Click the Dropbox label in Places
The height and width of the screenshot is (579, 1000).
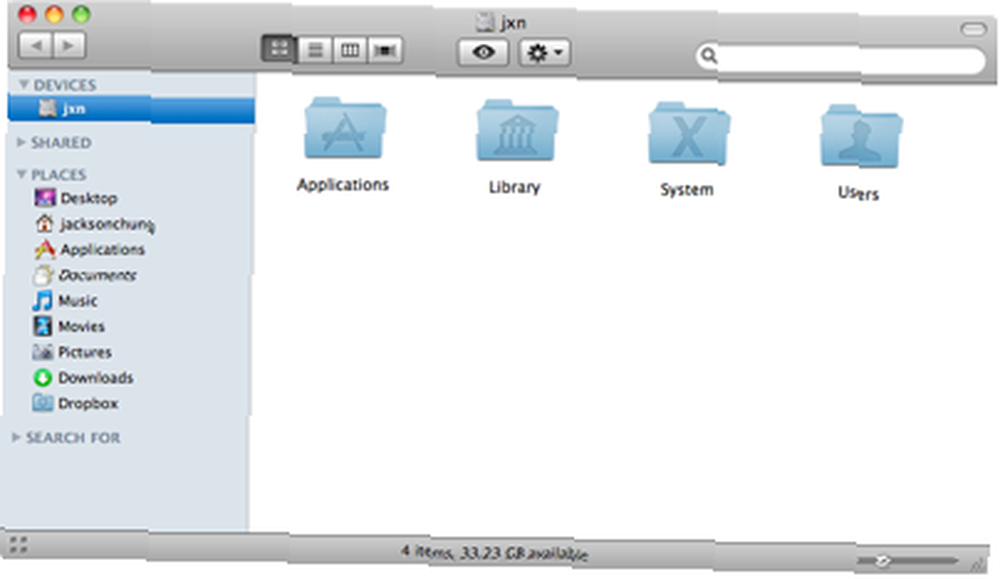tap(88, 403)
